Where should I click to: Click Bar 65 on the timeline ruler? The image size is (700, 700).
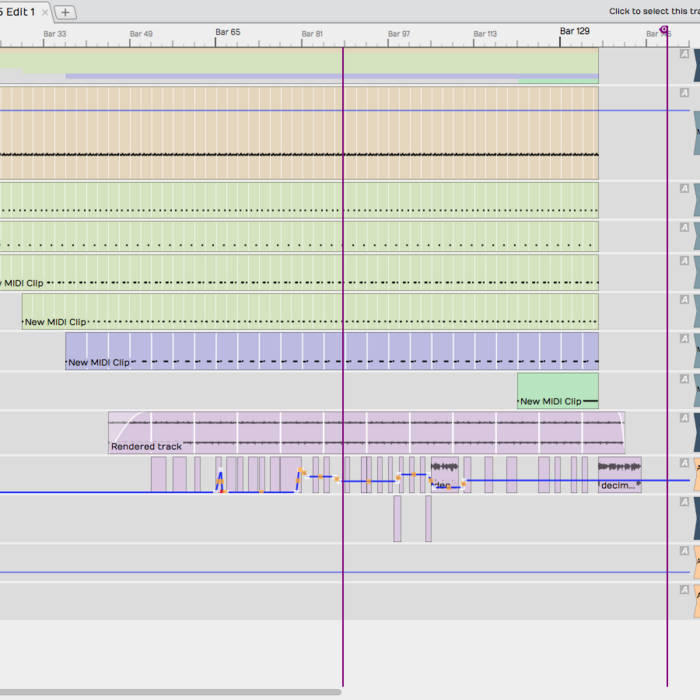[x=228, y=32]
